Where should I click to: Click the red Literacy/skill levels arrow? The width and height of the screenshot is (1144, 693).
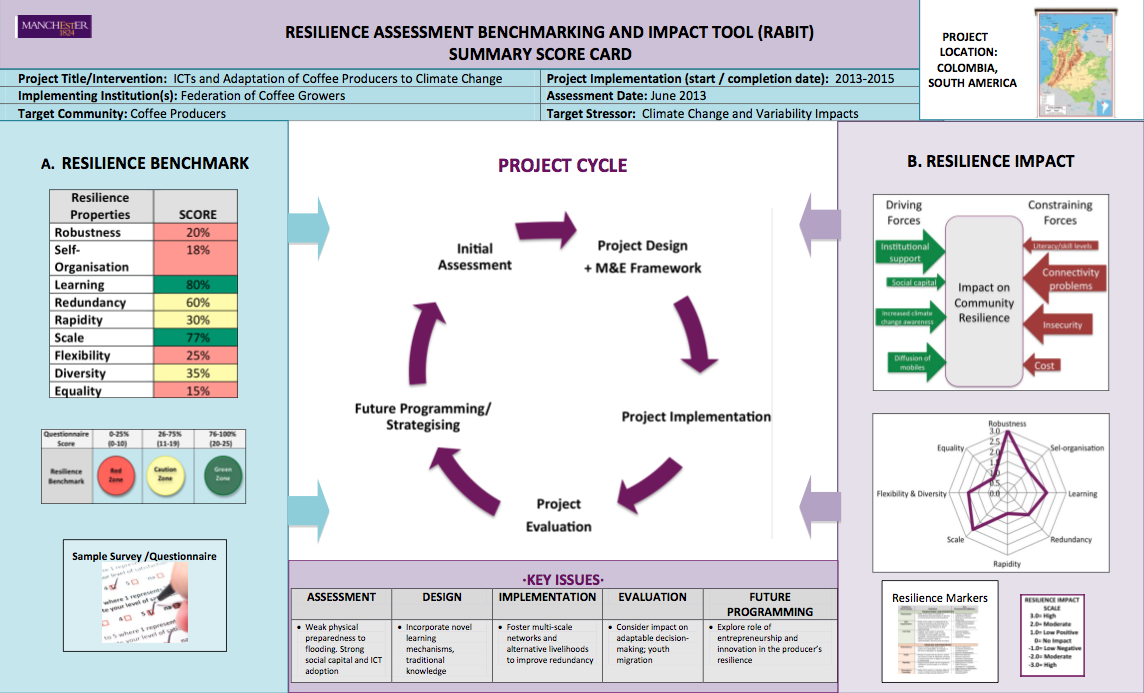click(x=1060, y=246)
